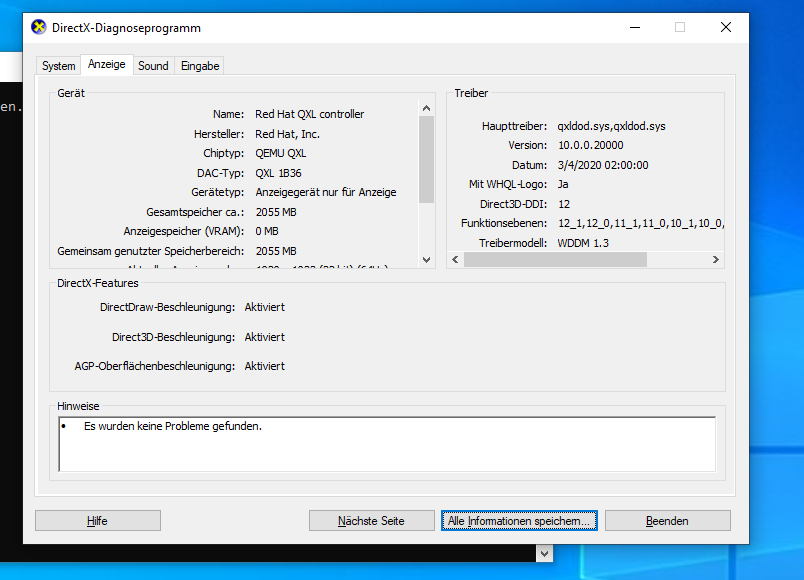This screenshot has height=580, width=804.
Task: Close the DirectX-Diagnoseprogramm window
Action: (726, 27)
